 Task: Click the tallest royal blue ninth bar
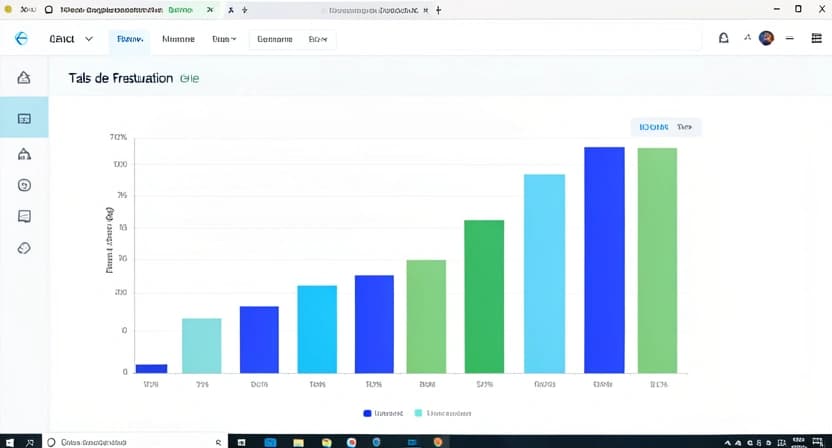coord(604,260)
